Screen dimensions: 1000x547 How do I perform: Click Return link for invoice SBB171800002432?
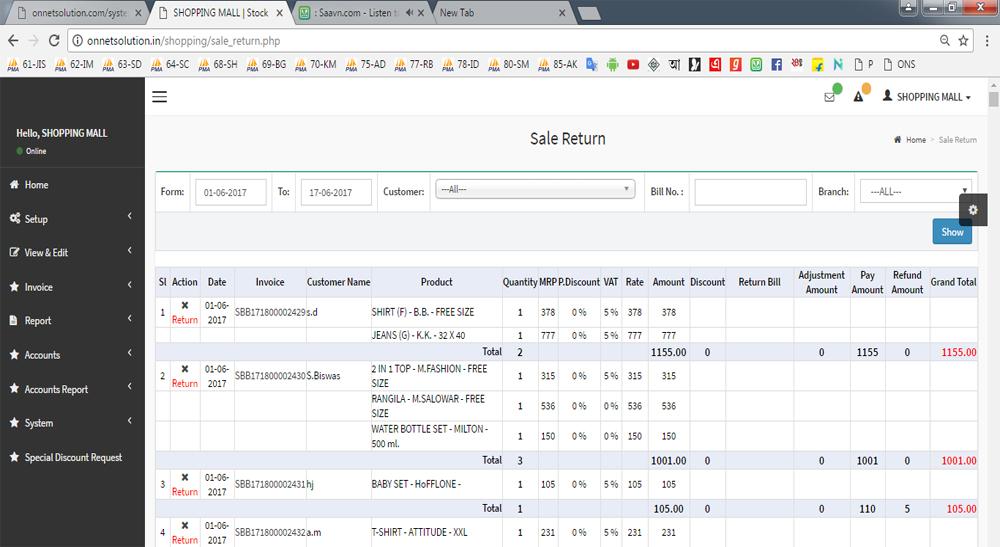(185, 540)
